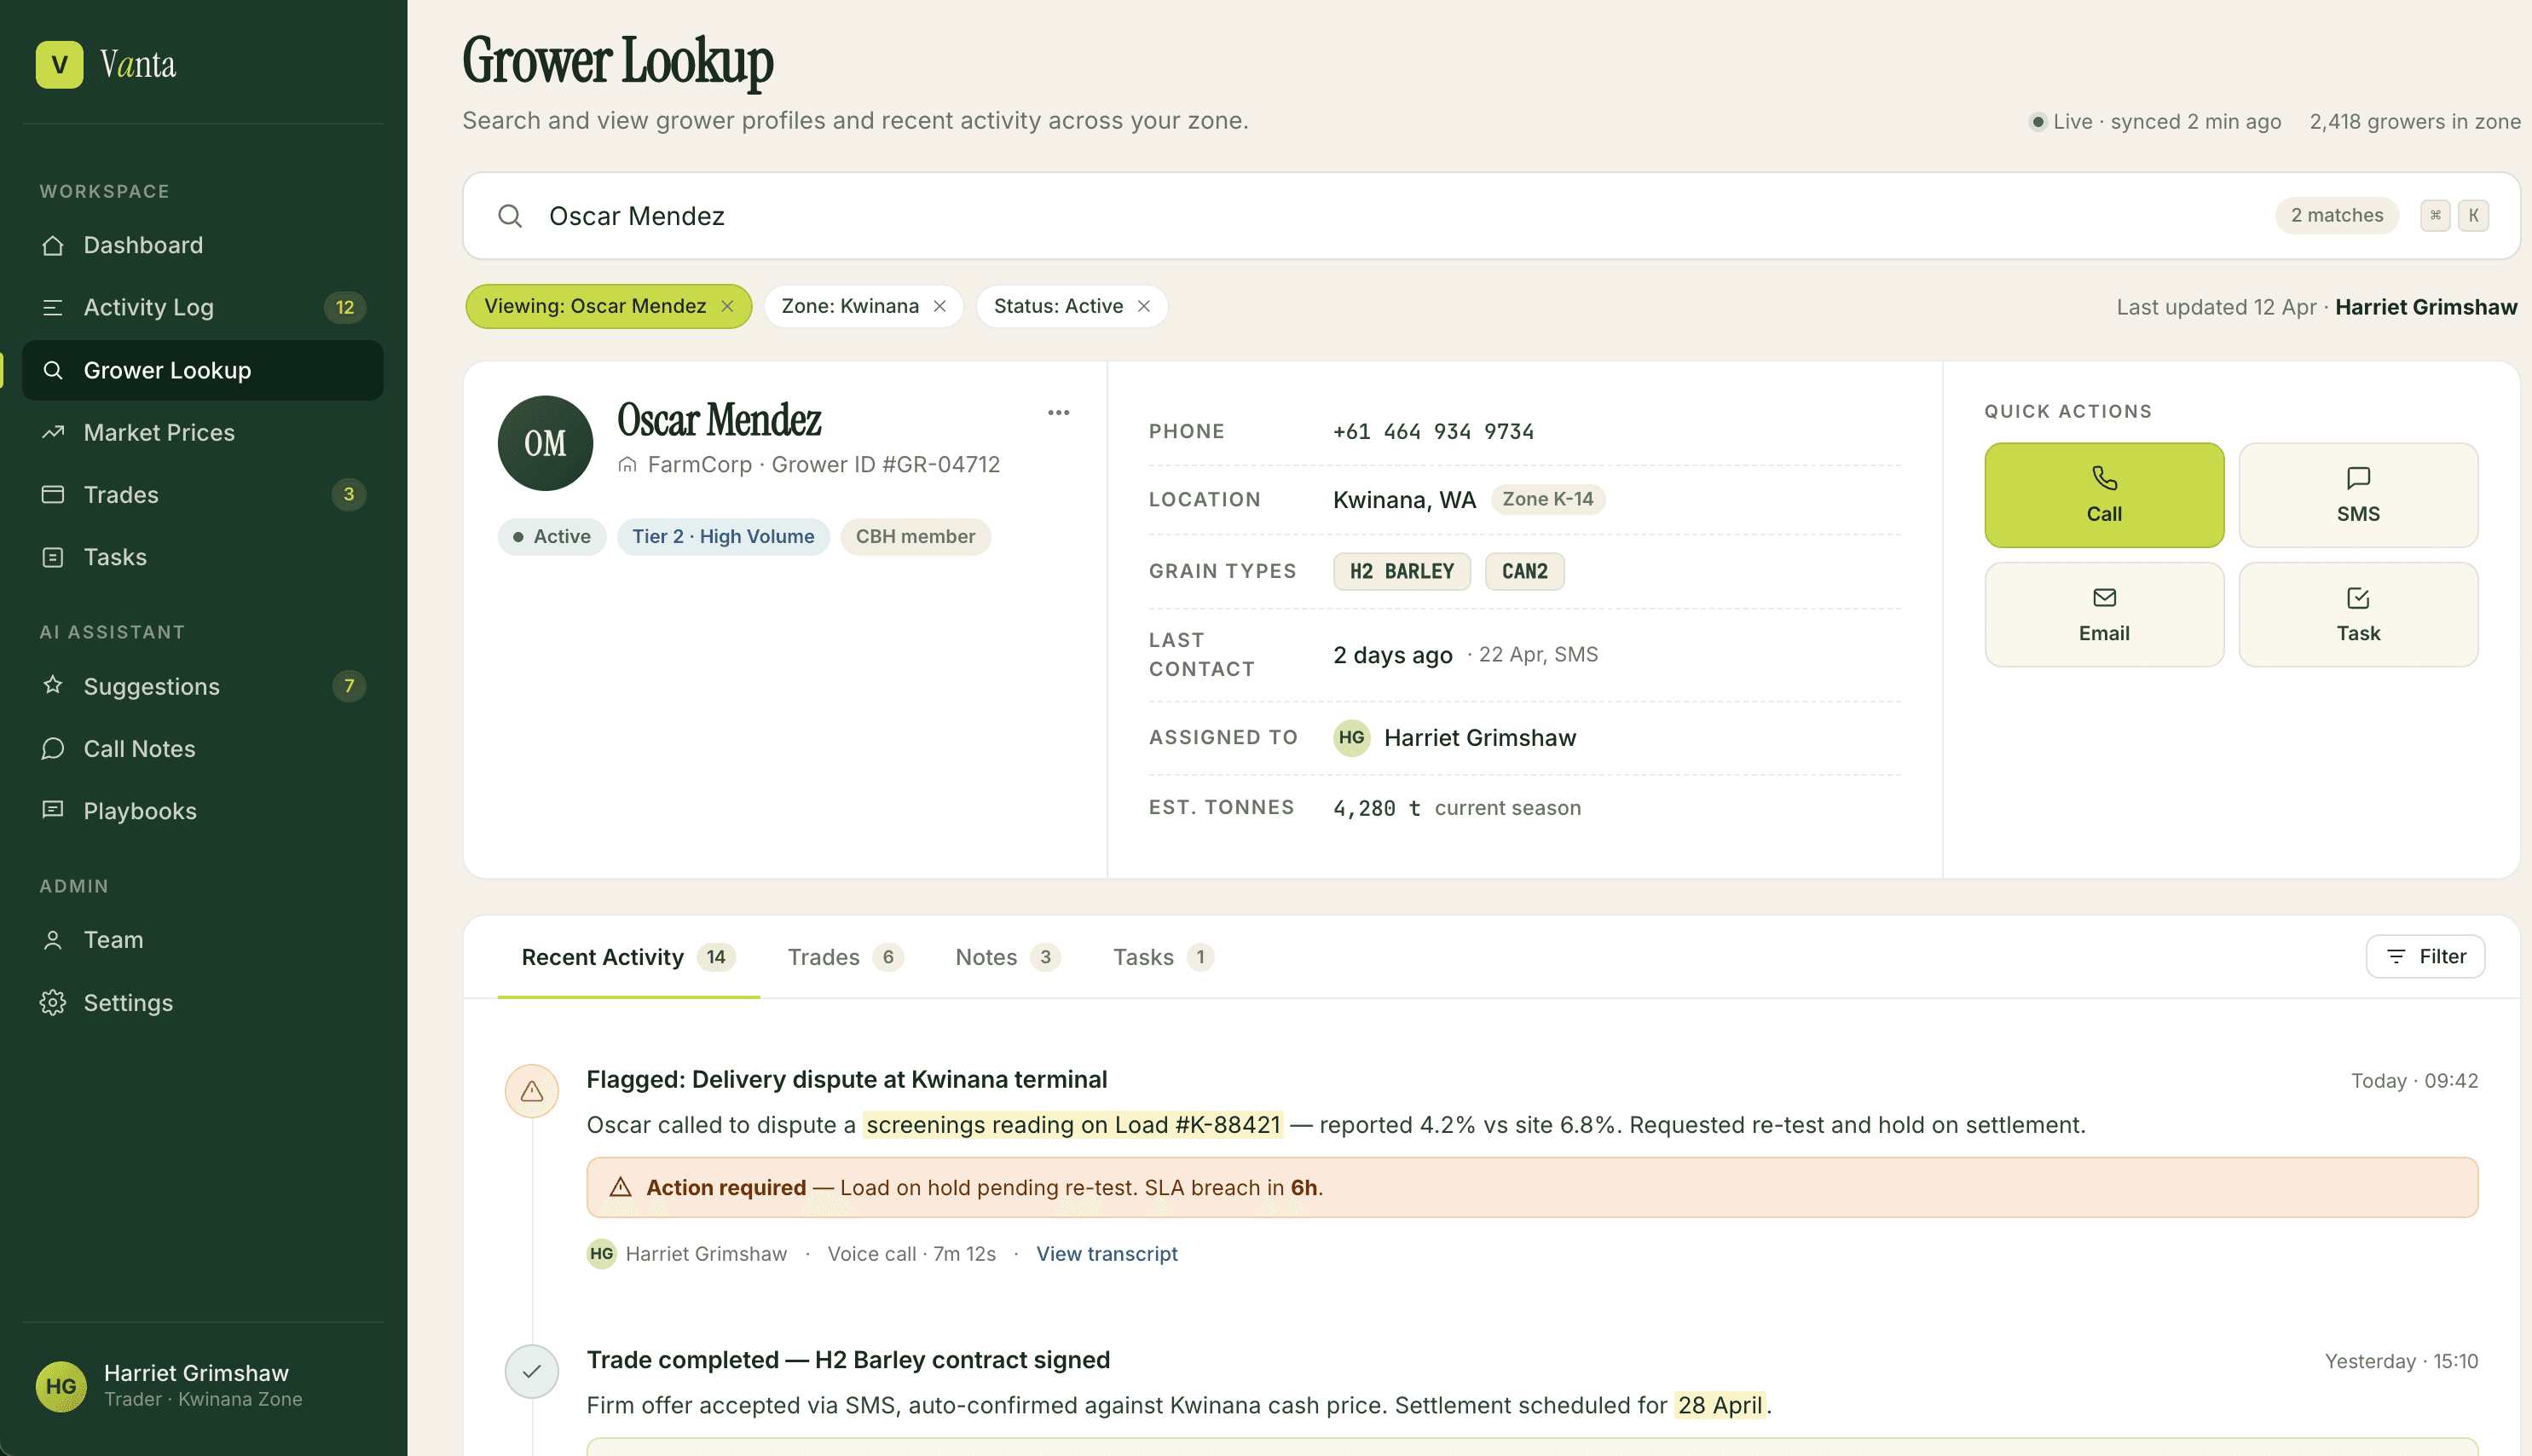Click the Vanta logo
Image resolution: width=2532 pixels, height=1456 pixels.
[105, 63]
